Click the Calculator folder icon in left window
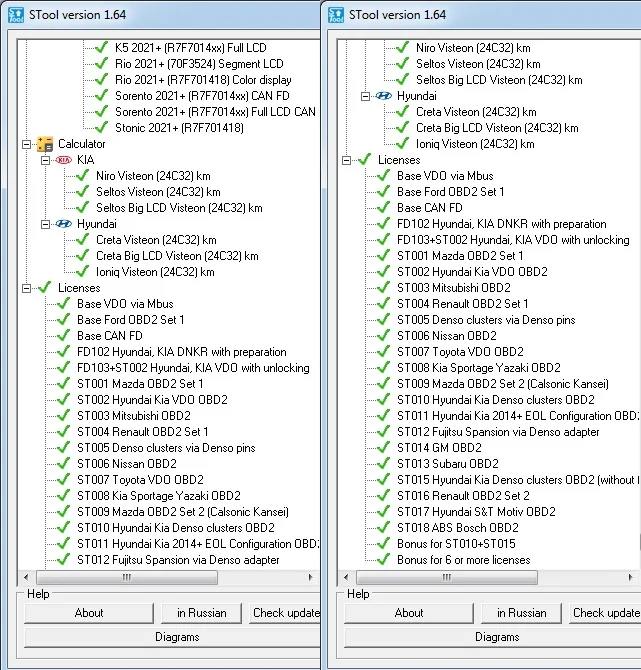 pyautogui.click(x=45, y=144)
